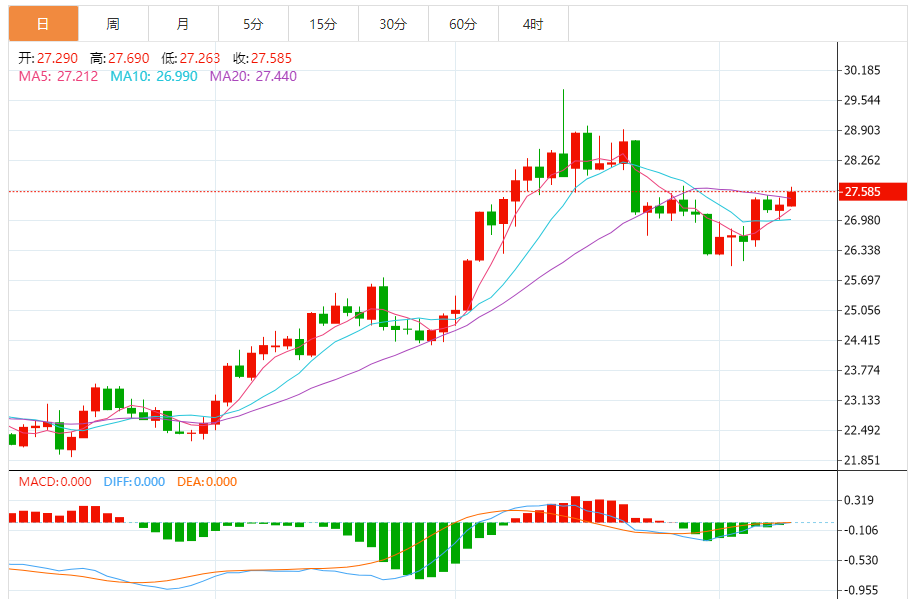Viewport: 916px width, 599px height.
Task: Click the 23.774 price axis value
Action: pos(862,370)
